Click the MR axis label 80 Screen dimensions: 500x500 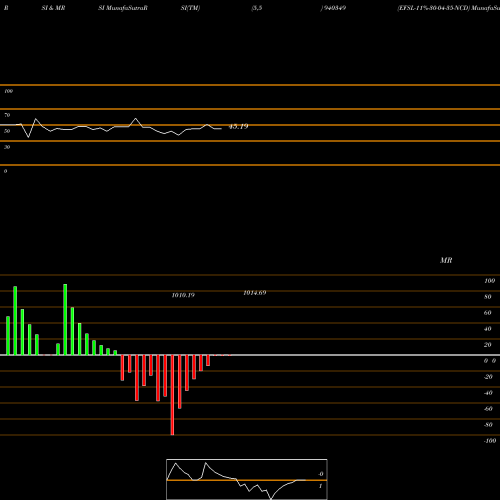click(488, 297)
